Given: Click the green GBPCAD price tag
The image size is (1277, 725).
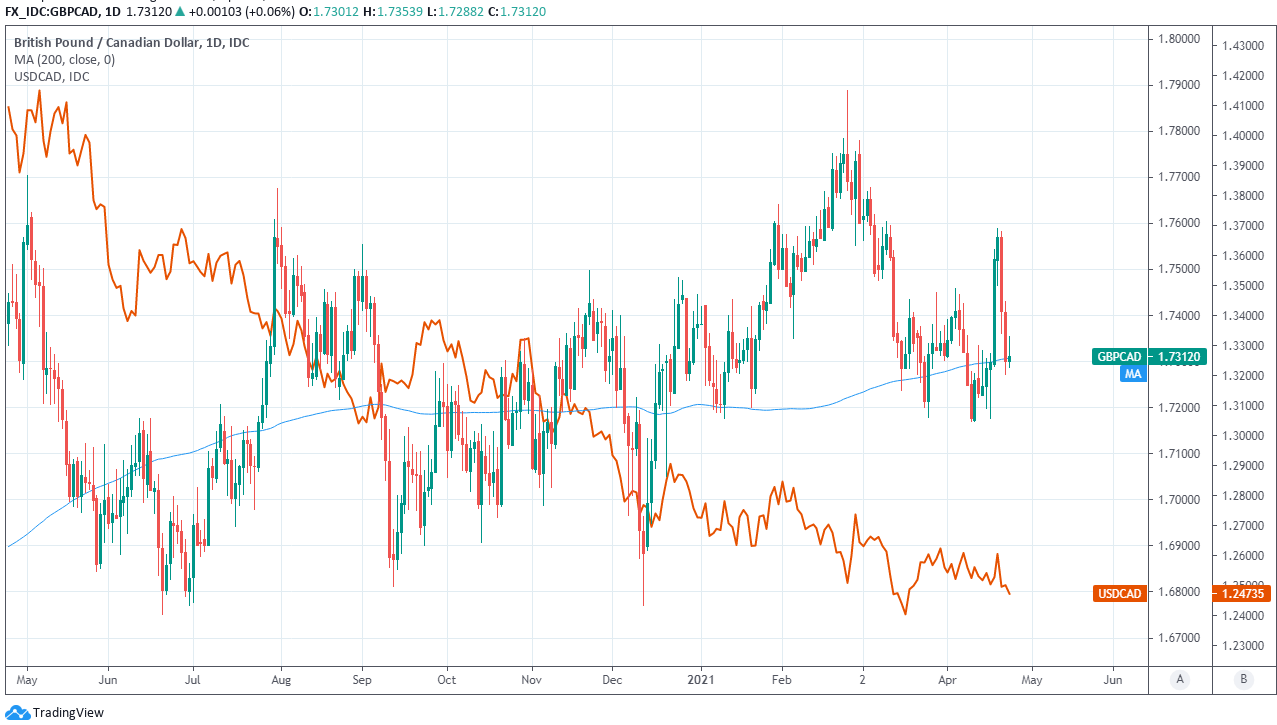Looking at the screenshot, I should [x=1119, y=357].
